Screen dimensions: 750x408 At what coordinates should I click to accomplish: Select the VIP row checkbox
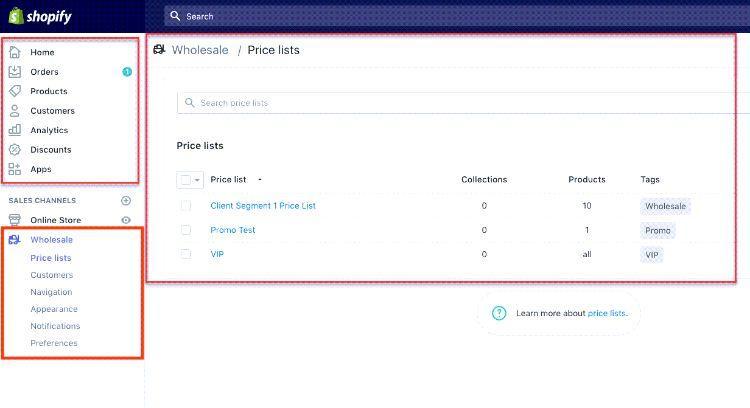186,254
